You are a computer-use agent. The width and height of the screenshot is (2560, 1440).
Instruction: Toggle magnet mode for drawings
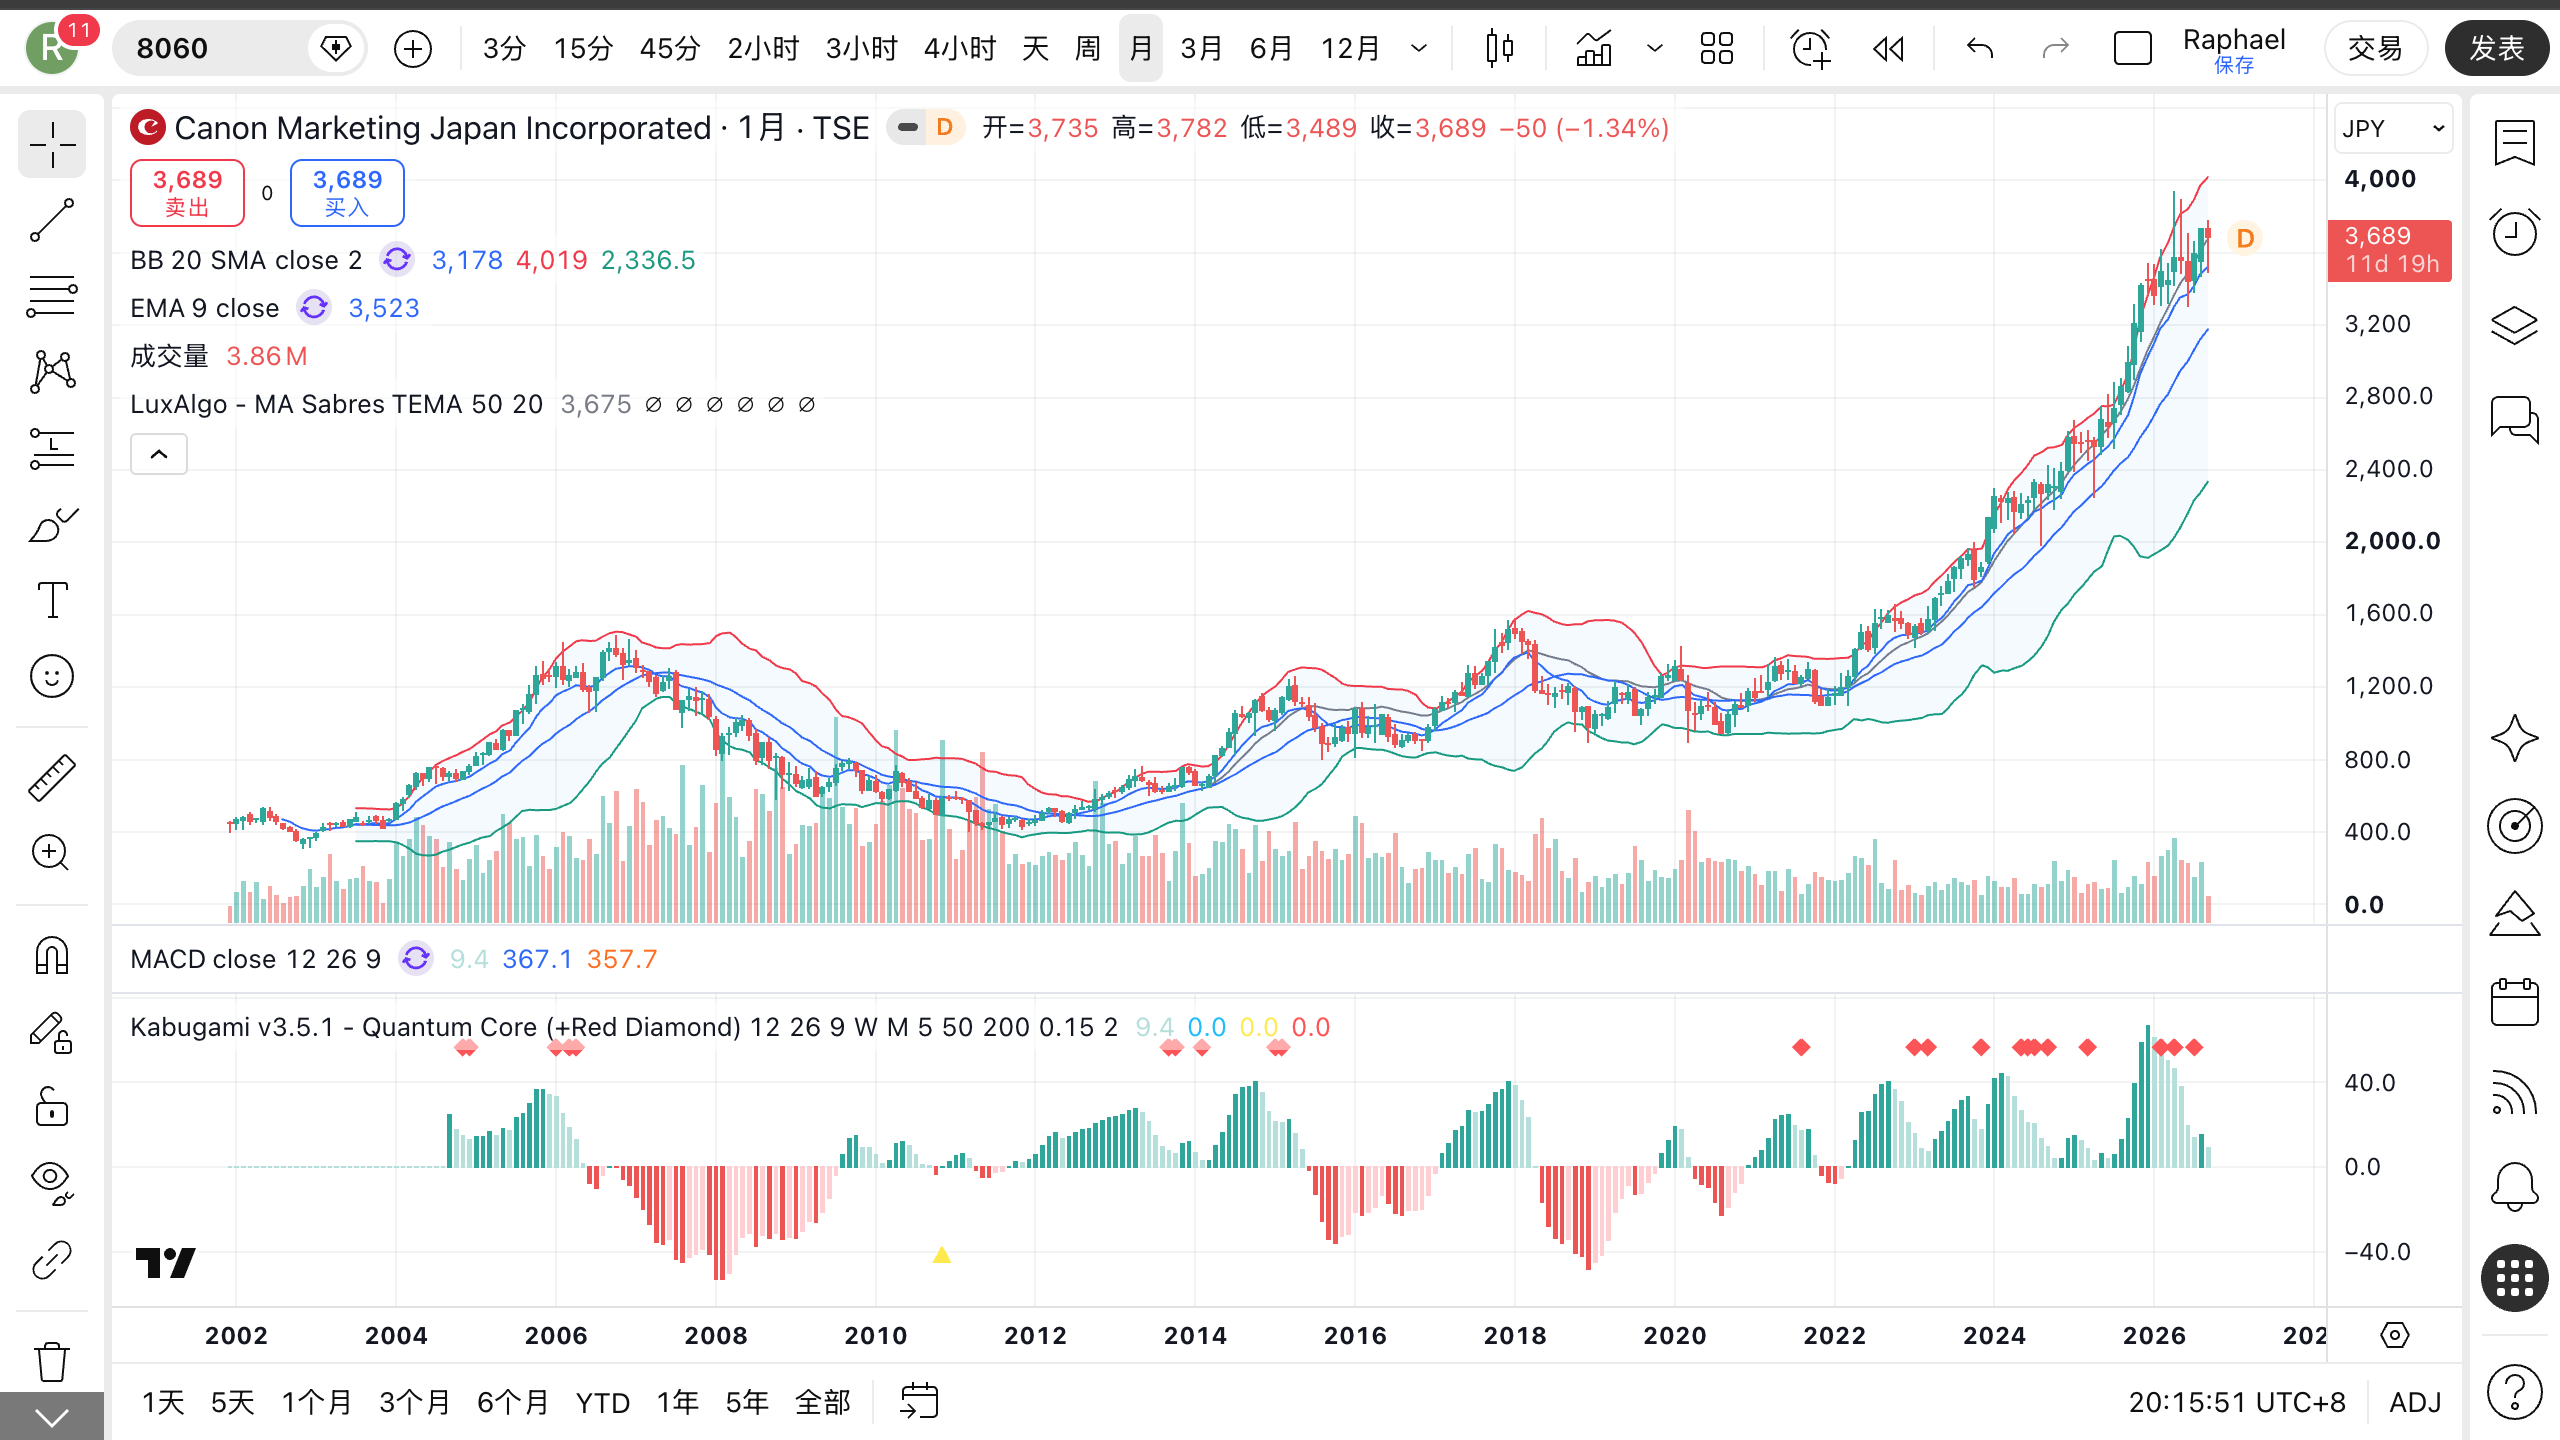coord(52,956)
